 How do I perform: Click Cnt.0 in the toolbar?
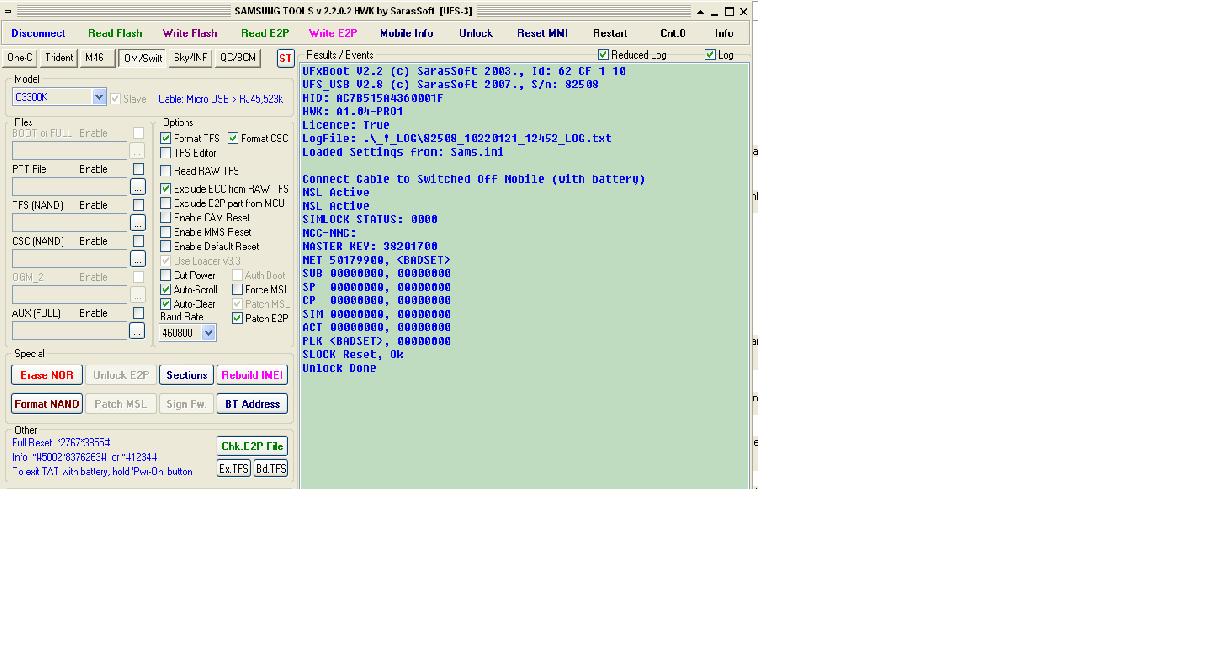673,33
